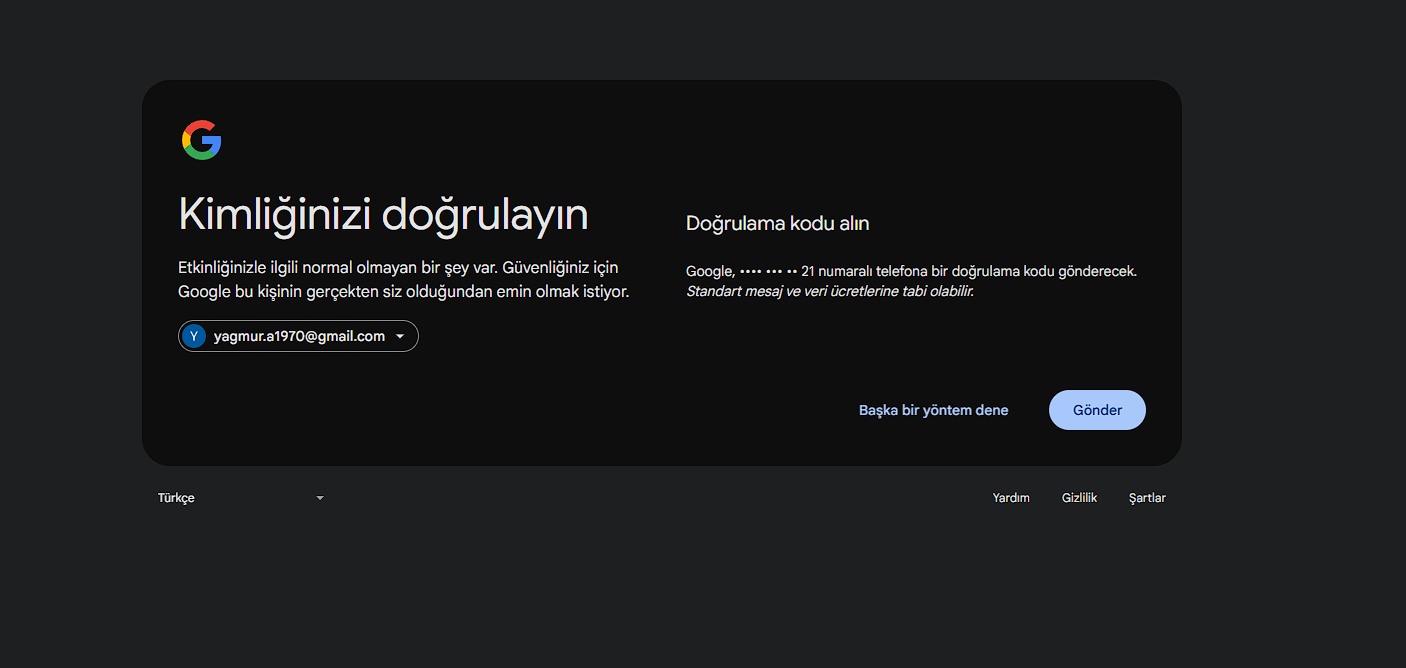Click the Etkinliğinizle ilgili normal olmayan text
The image size is (1406, 668).
tap(404, 280)
